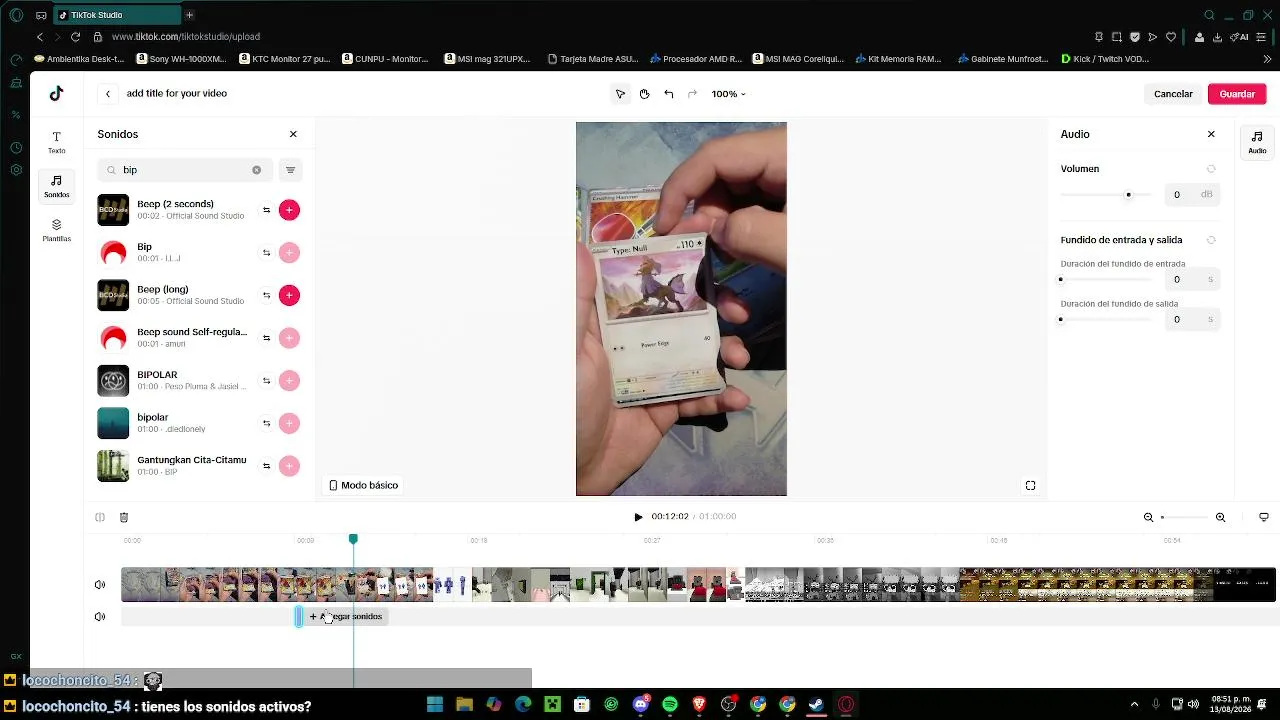Open a new browser tab
Screen dimensions: 1280x720
[x=189, y=15]
